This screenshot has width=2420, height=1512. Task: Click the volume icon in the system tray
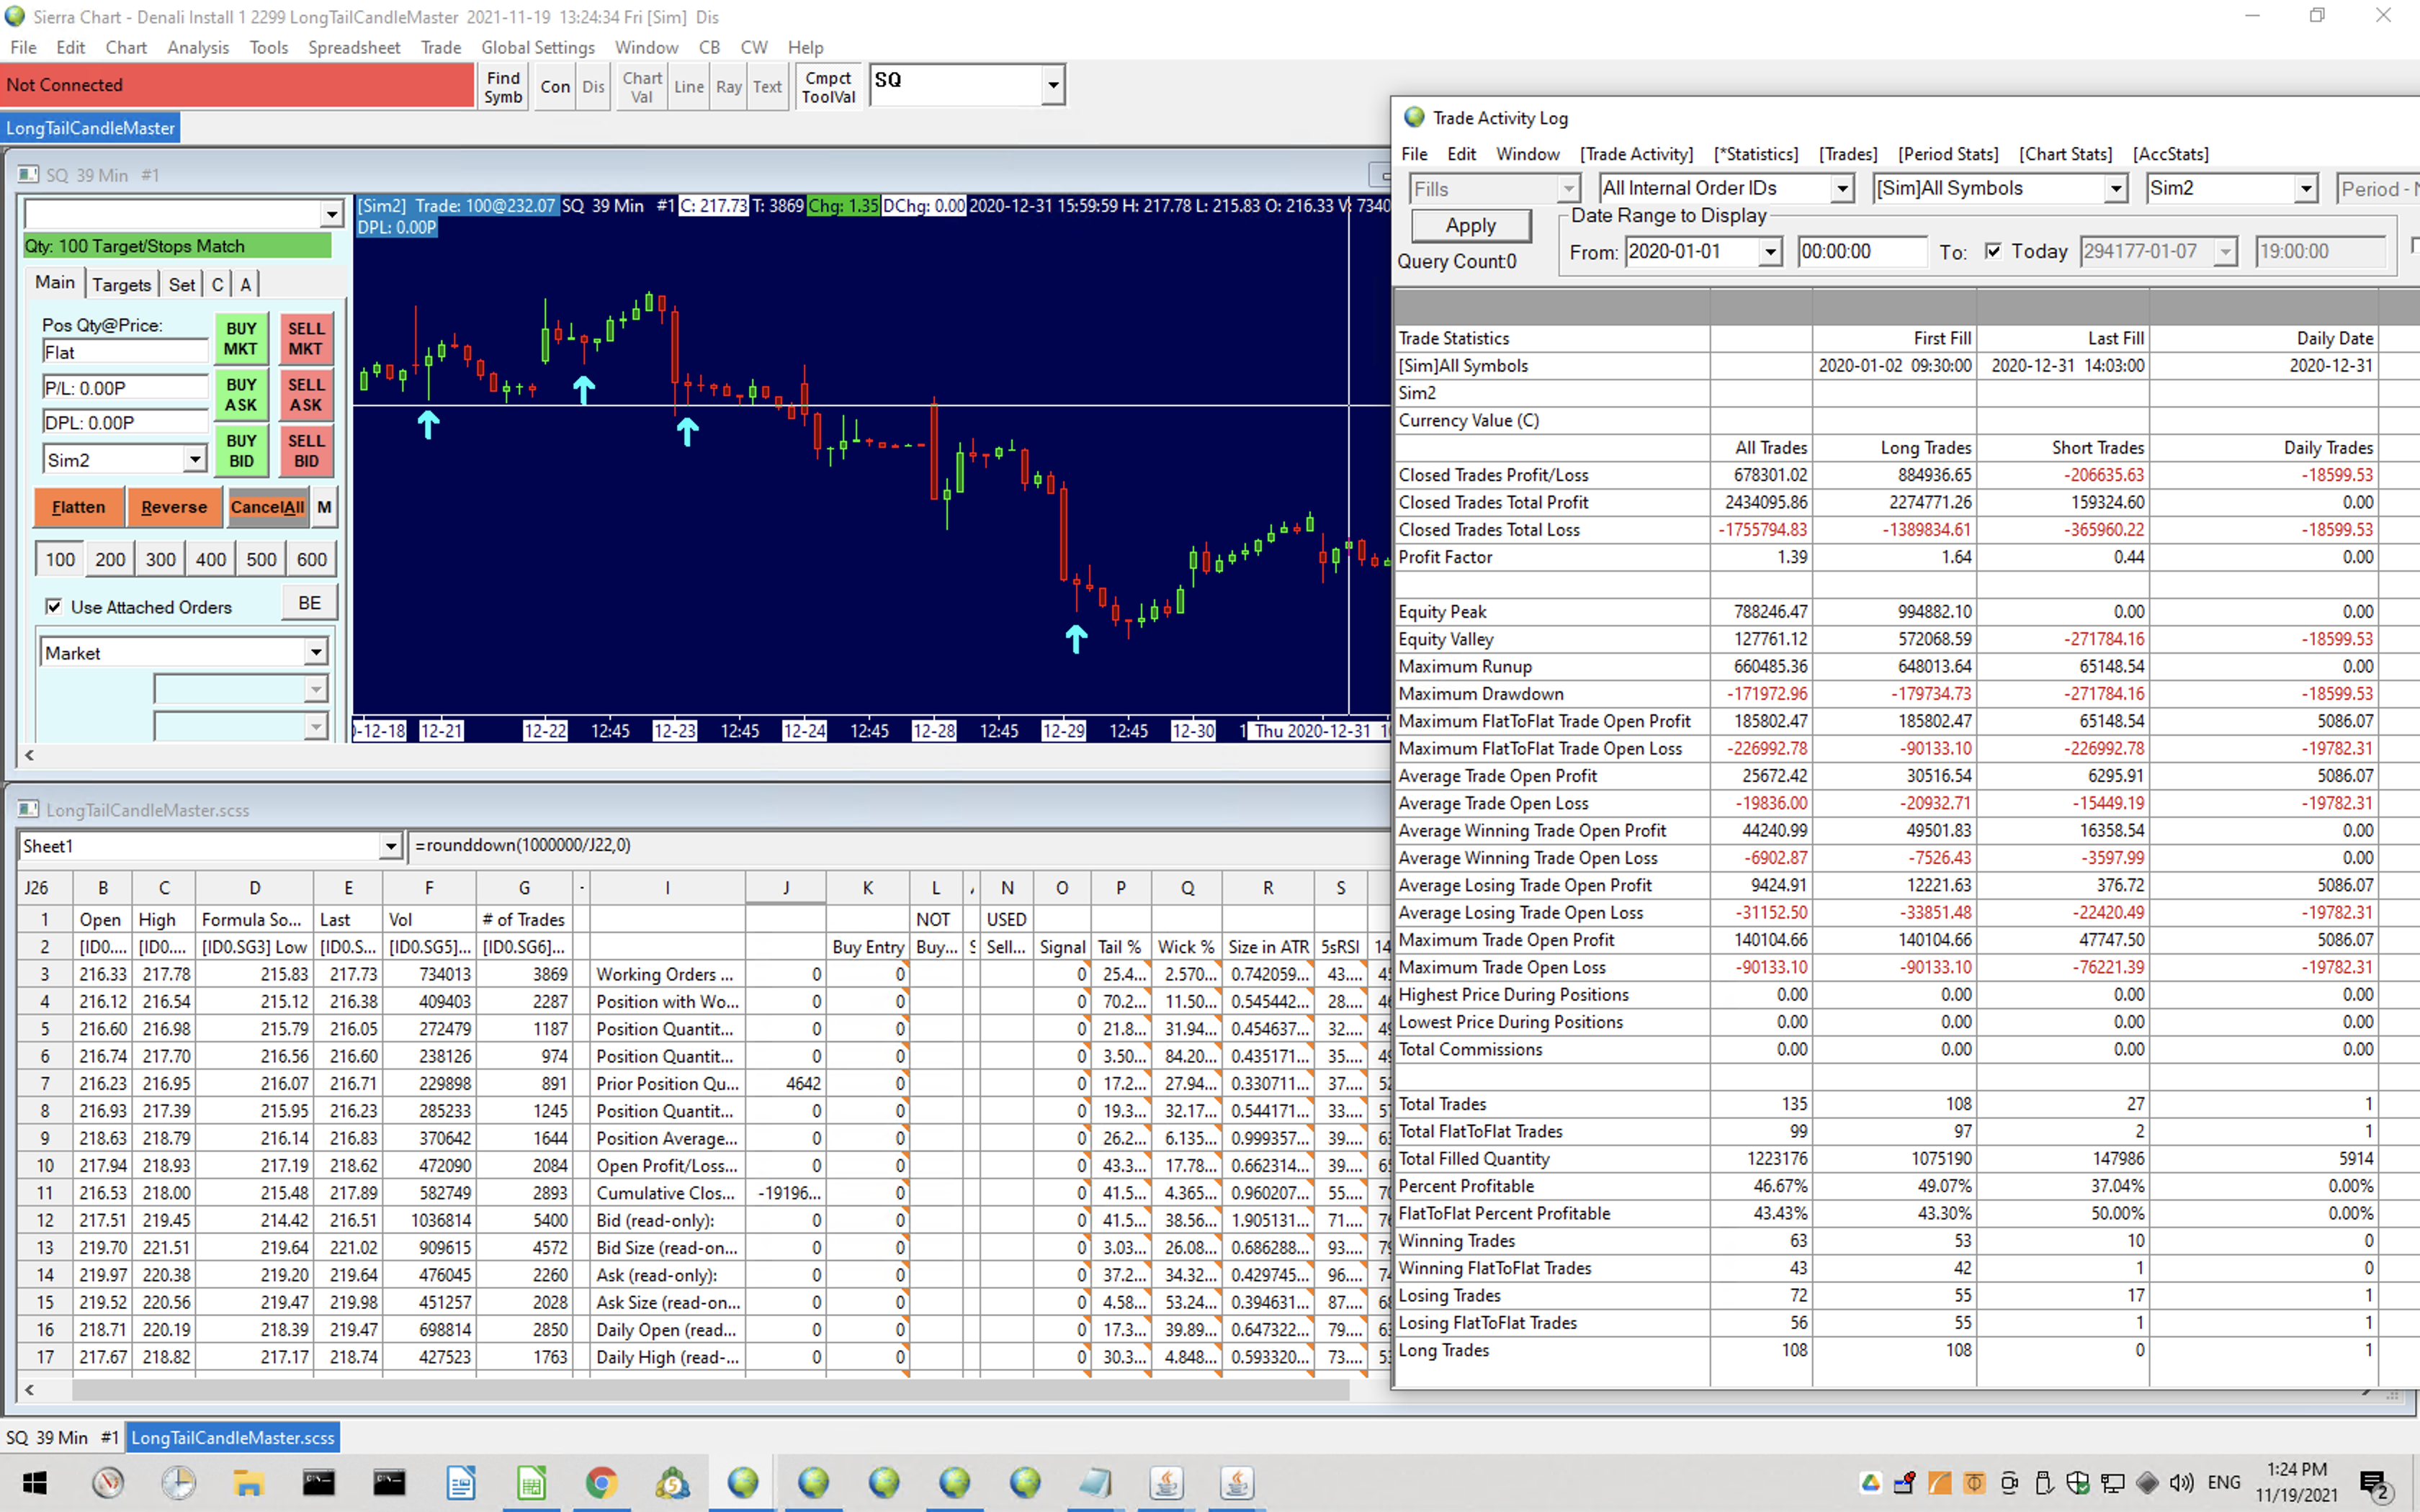[2182, 1482]
